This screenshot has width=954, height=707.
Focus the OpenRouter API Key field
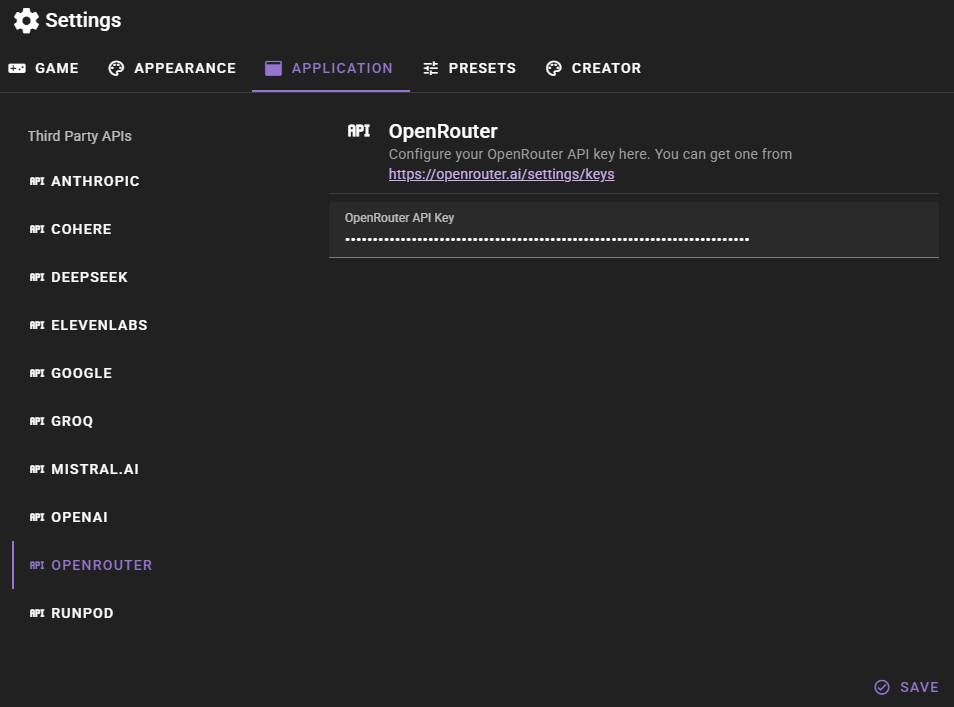[x=633, y=239]
